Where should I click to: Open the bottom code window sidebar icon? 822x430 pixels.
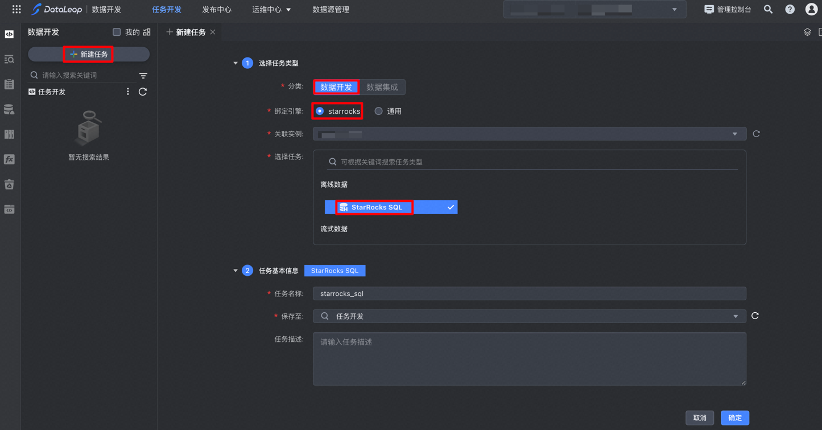point(9,210)
